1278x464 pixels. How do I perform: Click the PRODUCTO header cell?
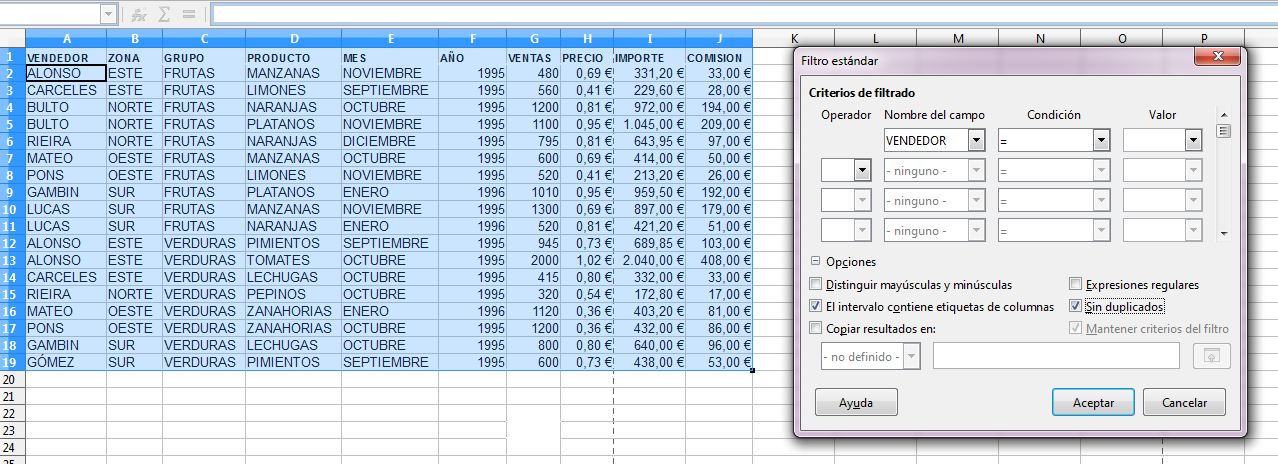[x=293, y=57]
